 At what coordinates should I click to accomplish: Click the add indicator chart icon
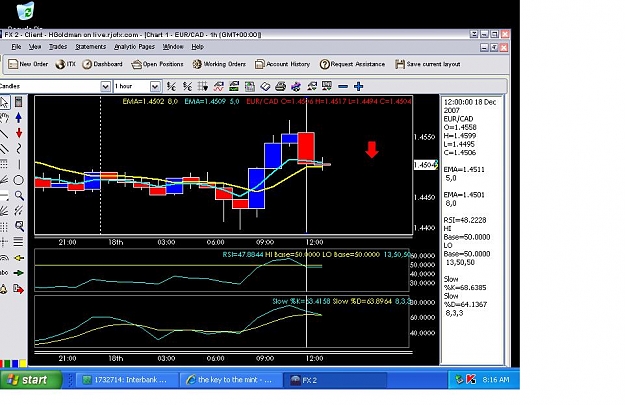(218, 86)
